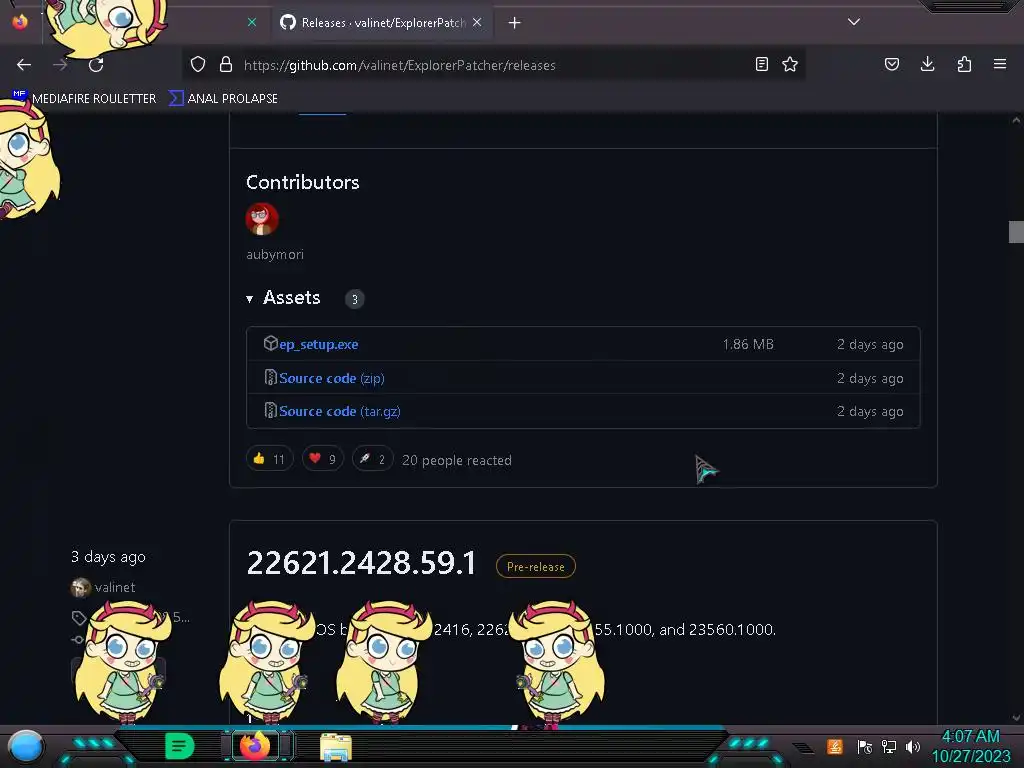Download Source code (zip)

pyautogui.click(x=332, y=378)
